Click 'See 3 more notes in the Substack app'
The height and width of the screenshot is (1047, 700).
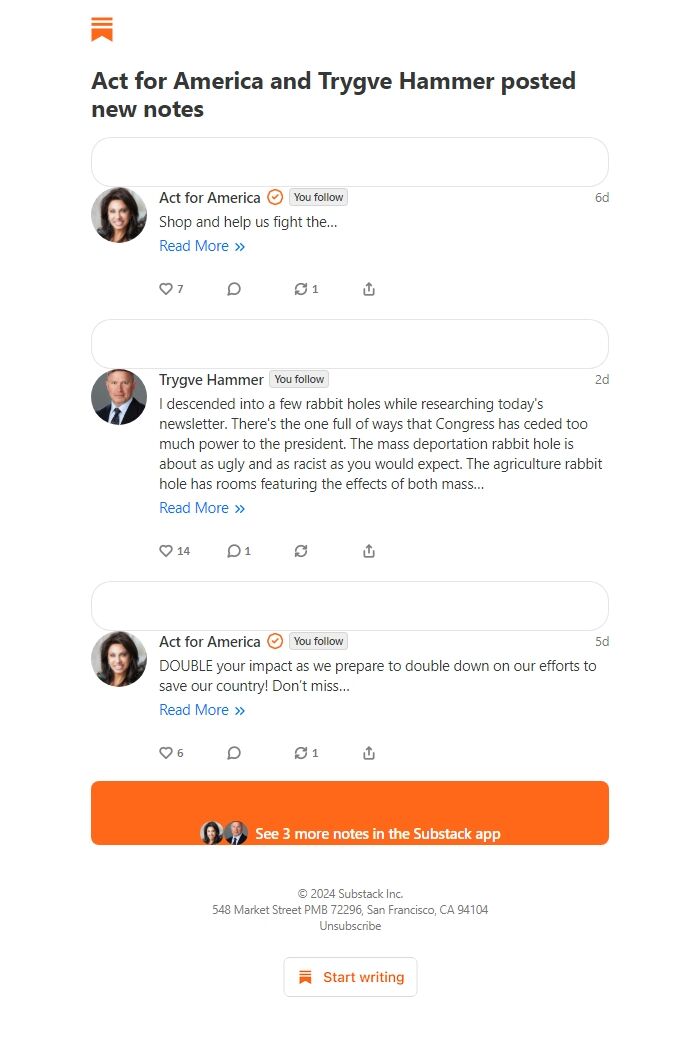(350, 813)
